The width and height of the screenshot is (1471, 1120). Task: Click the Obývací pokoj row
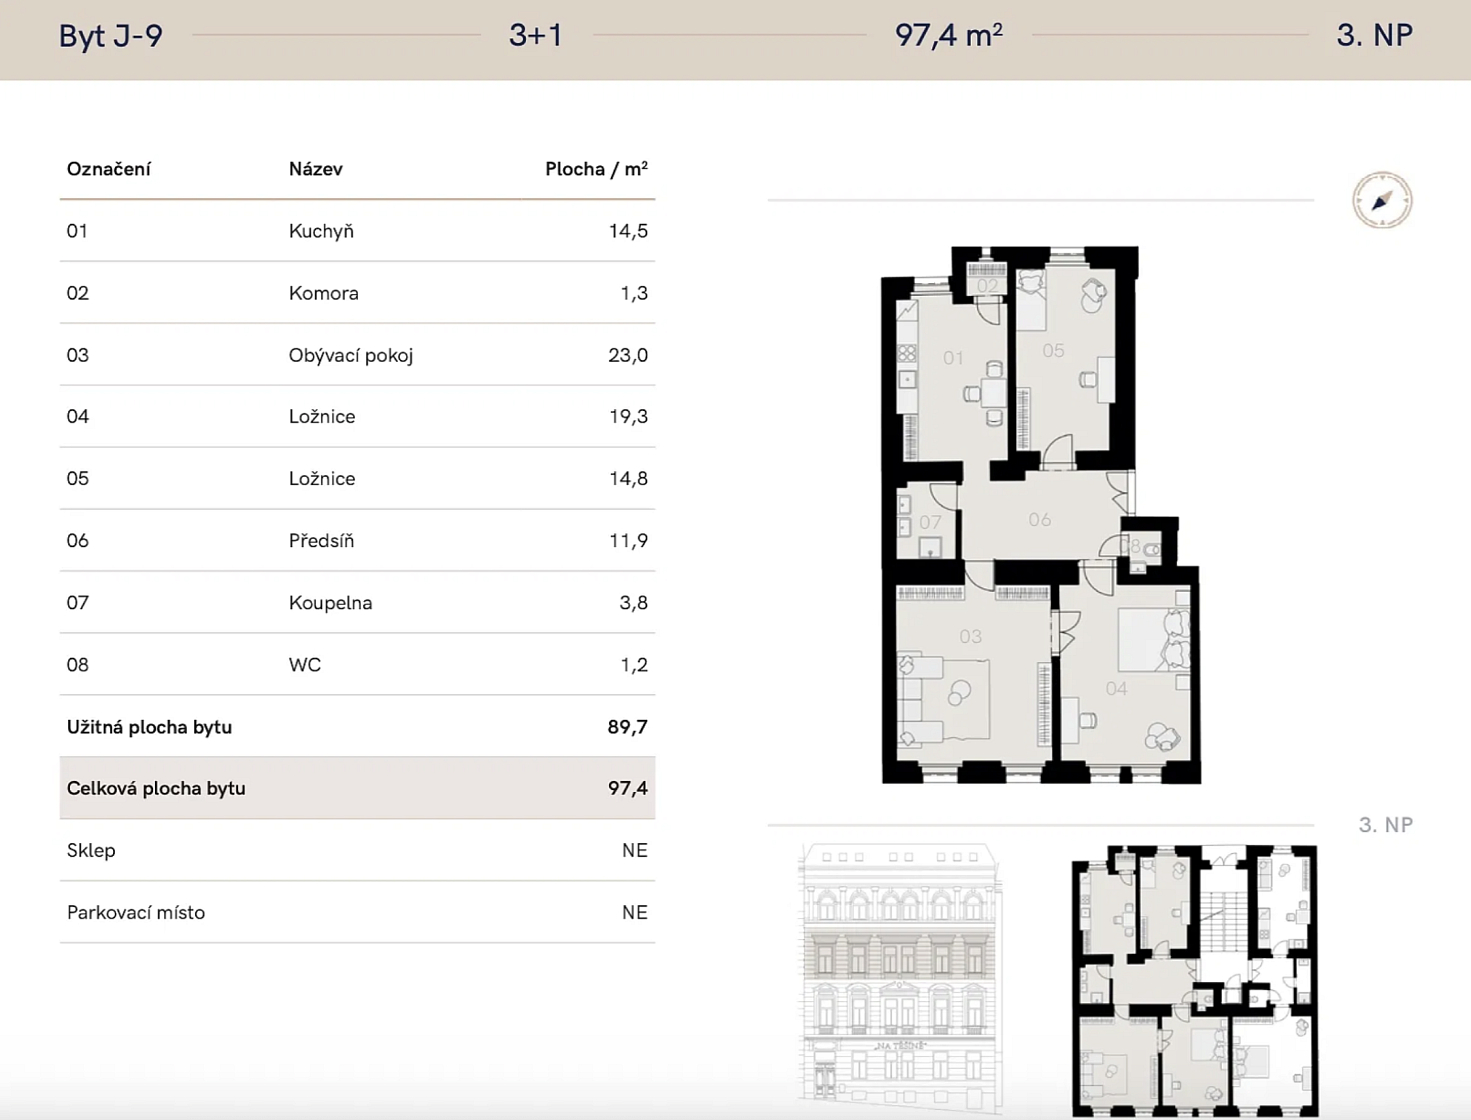[x=357, y=355]
